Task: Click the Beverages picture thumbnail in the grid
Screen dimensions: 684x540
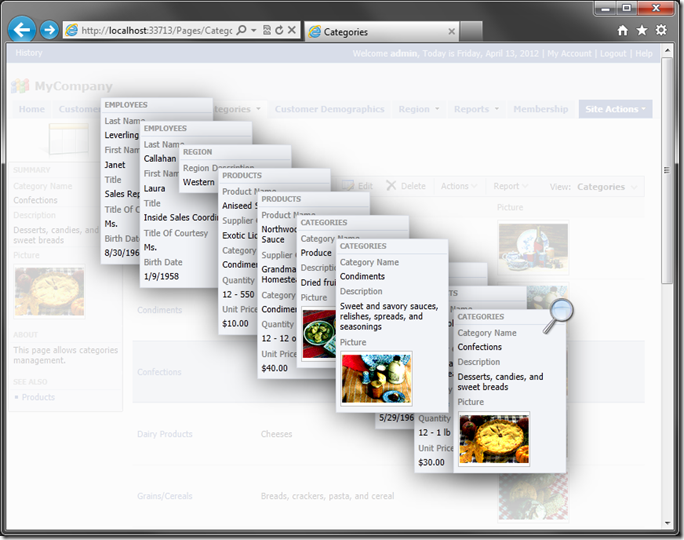Action: pos(533,247)
